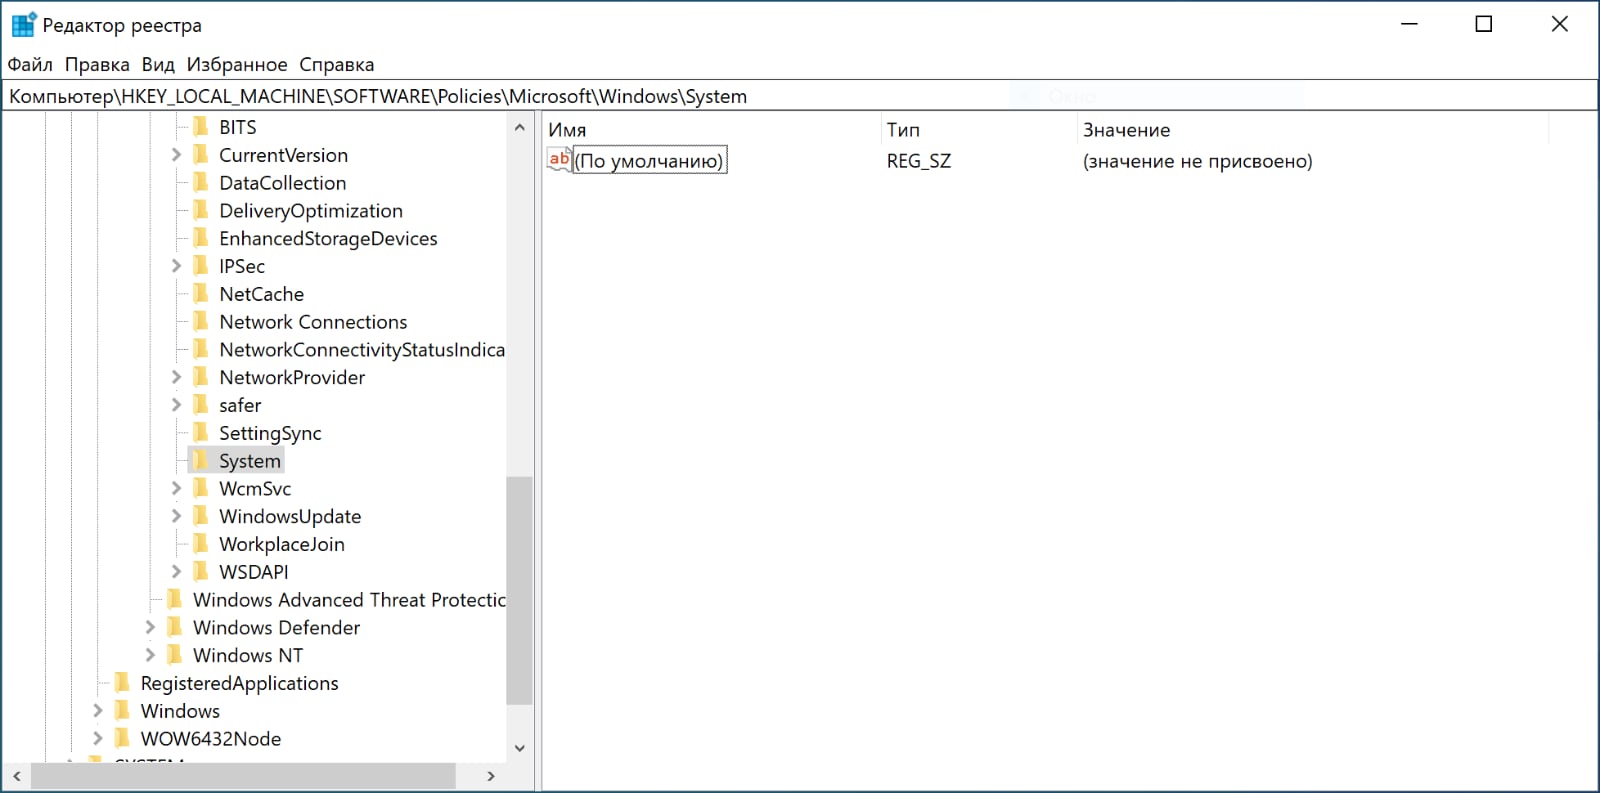This screenshot has width=1600, height=793.
Task: Expand the CurrentVersion key
Action: pos(176,155)
